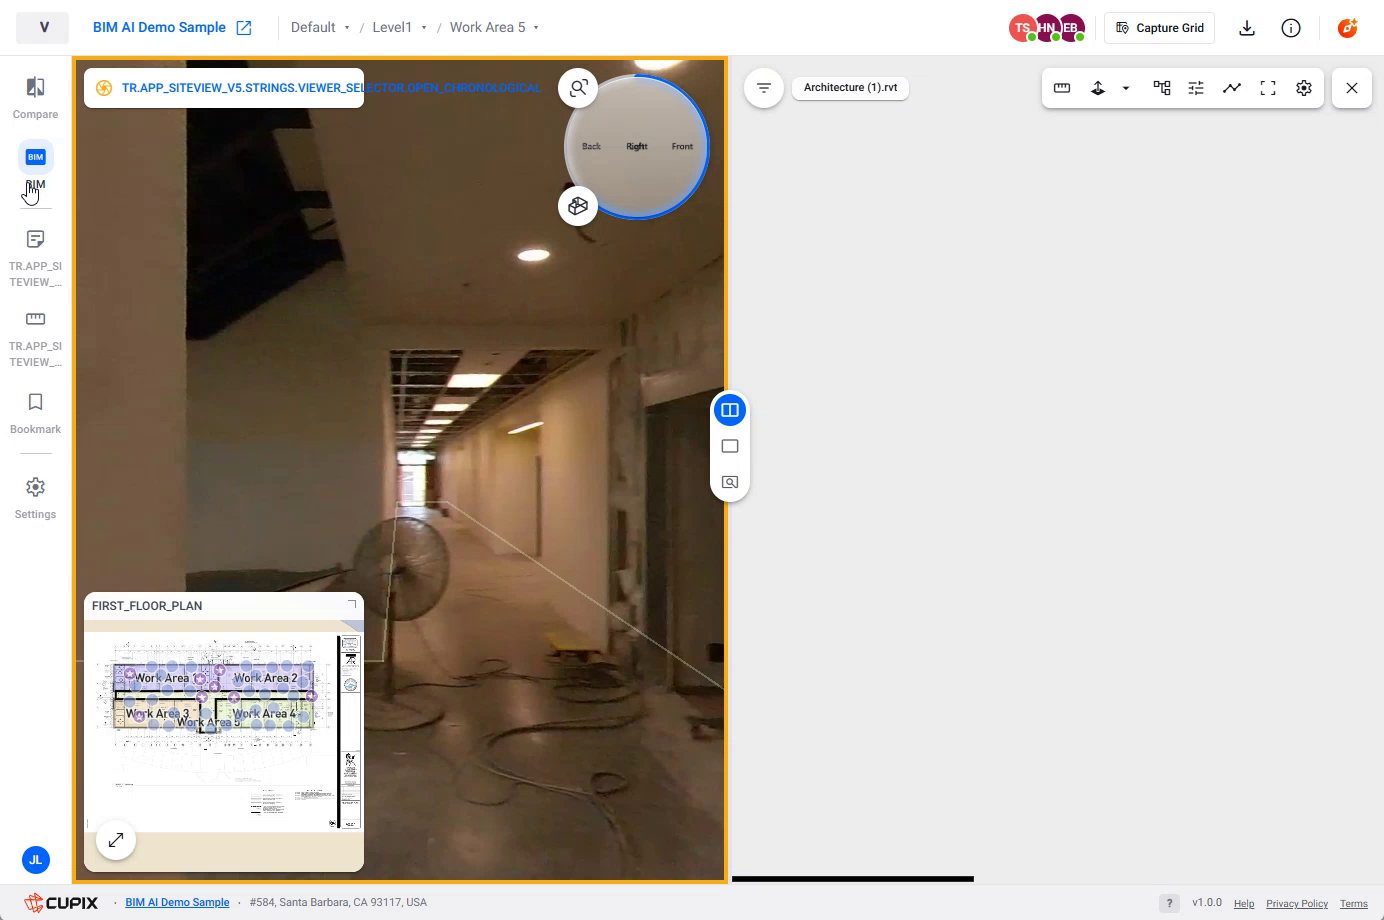Open footer BIM AI Demo Sample link

pos(177,902)
